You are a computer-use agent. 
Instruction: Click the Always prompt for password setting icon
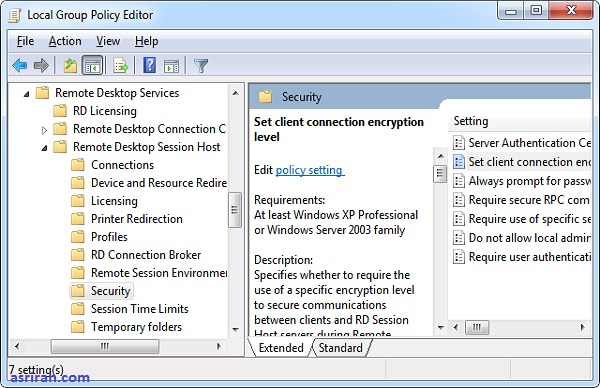coord(459,181)
